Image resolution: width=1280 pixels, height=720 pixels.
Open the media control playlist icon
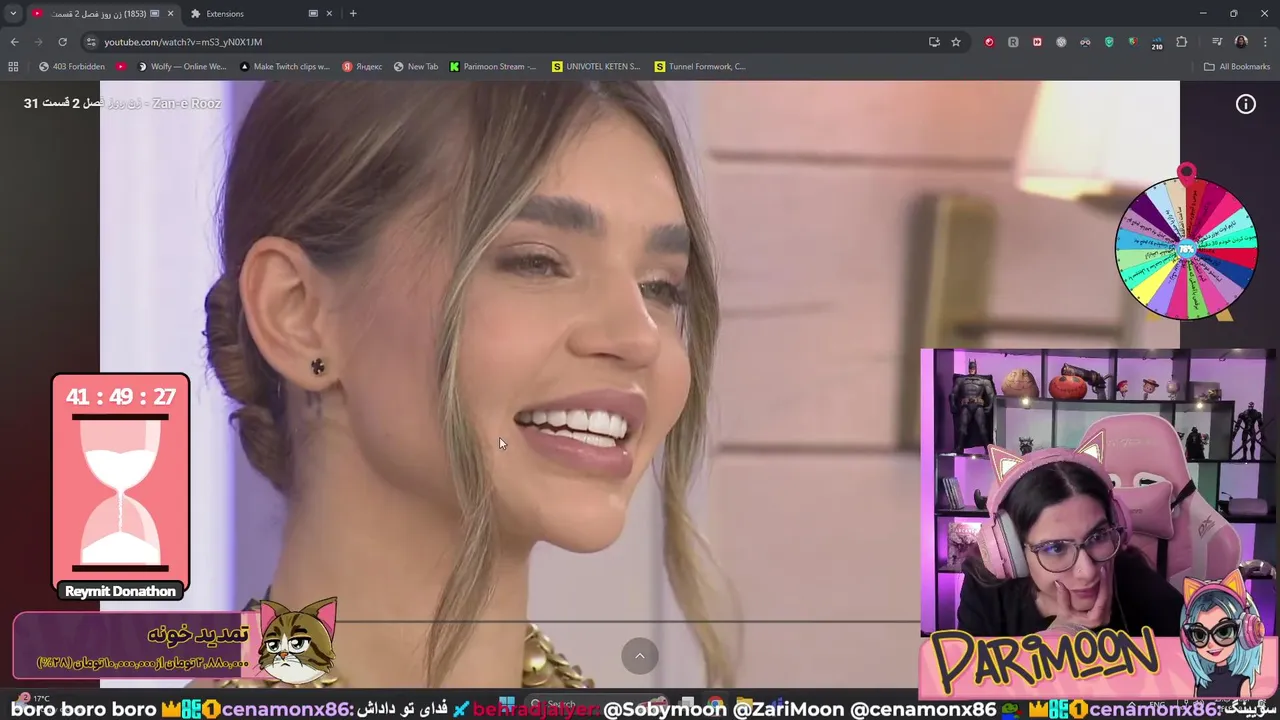1217,42
